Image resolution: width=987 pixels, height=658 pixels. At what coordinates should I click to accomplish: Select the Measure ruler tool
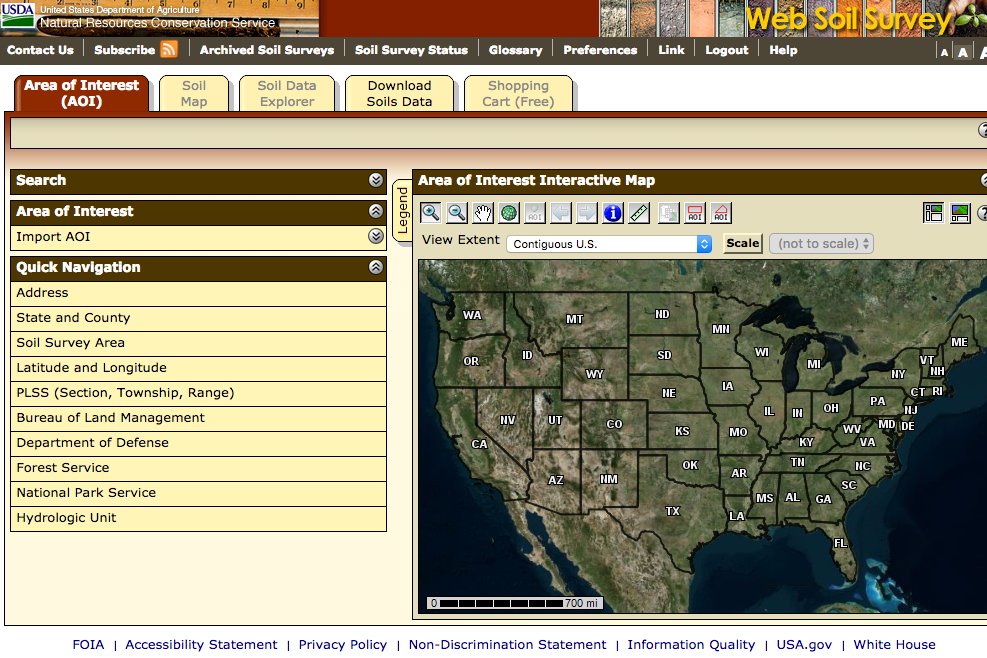[x=639, y=213]
